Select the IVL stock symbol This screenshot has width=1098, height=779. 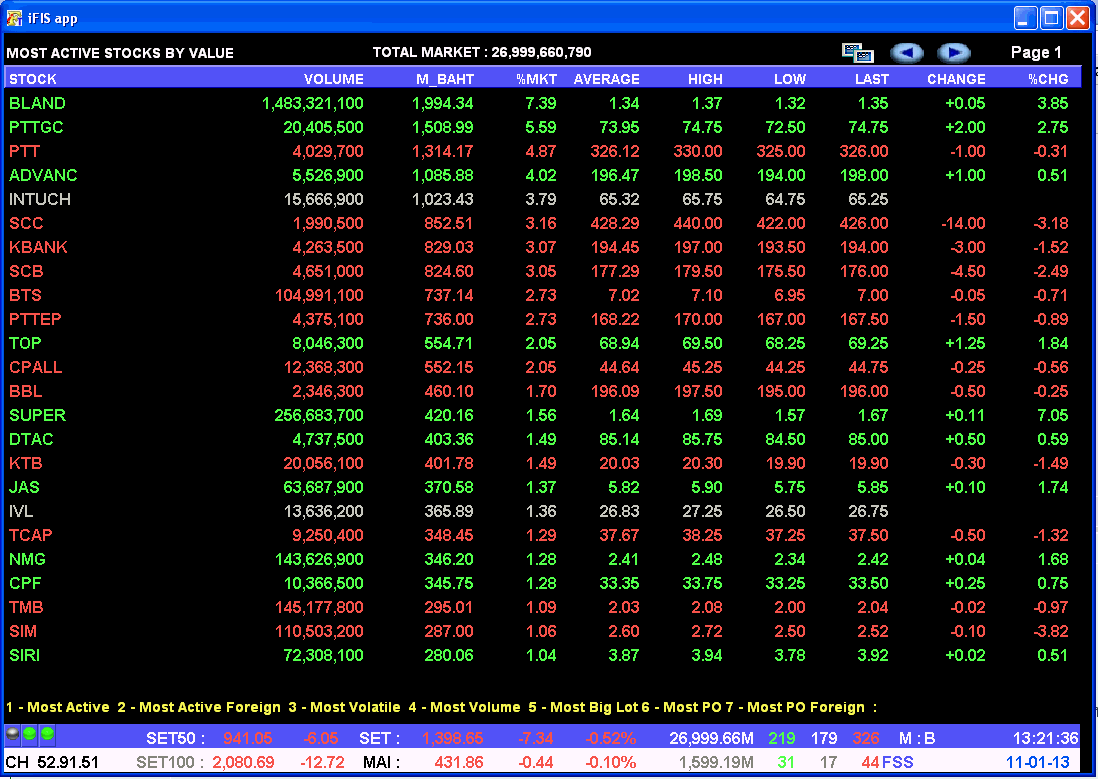(x=21, y=511)
